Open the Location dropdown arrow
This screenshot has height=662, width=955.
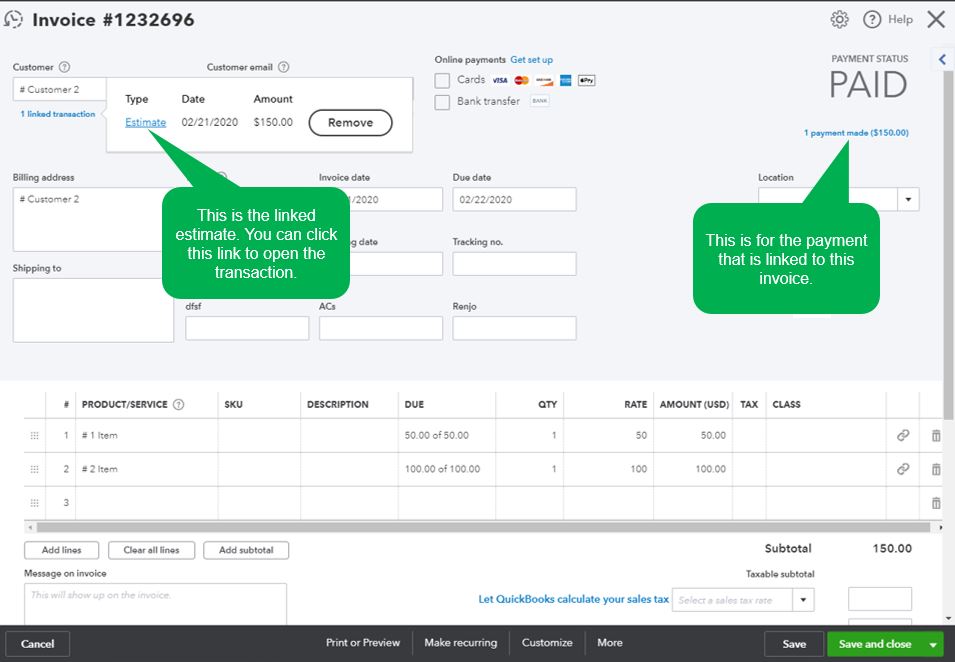[x=908, y=199]
